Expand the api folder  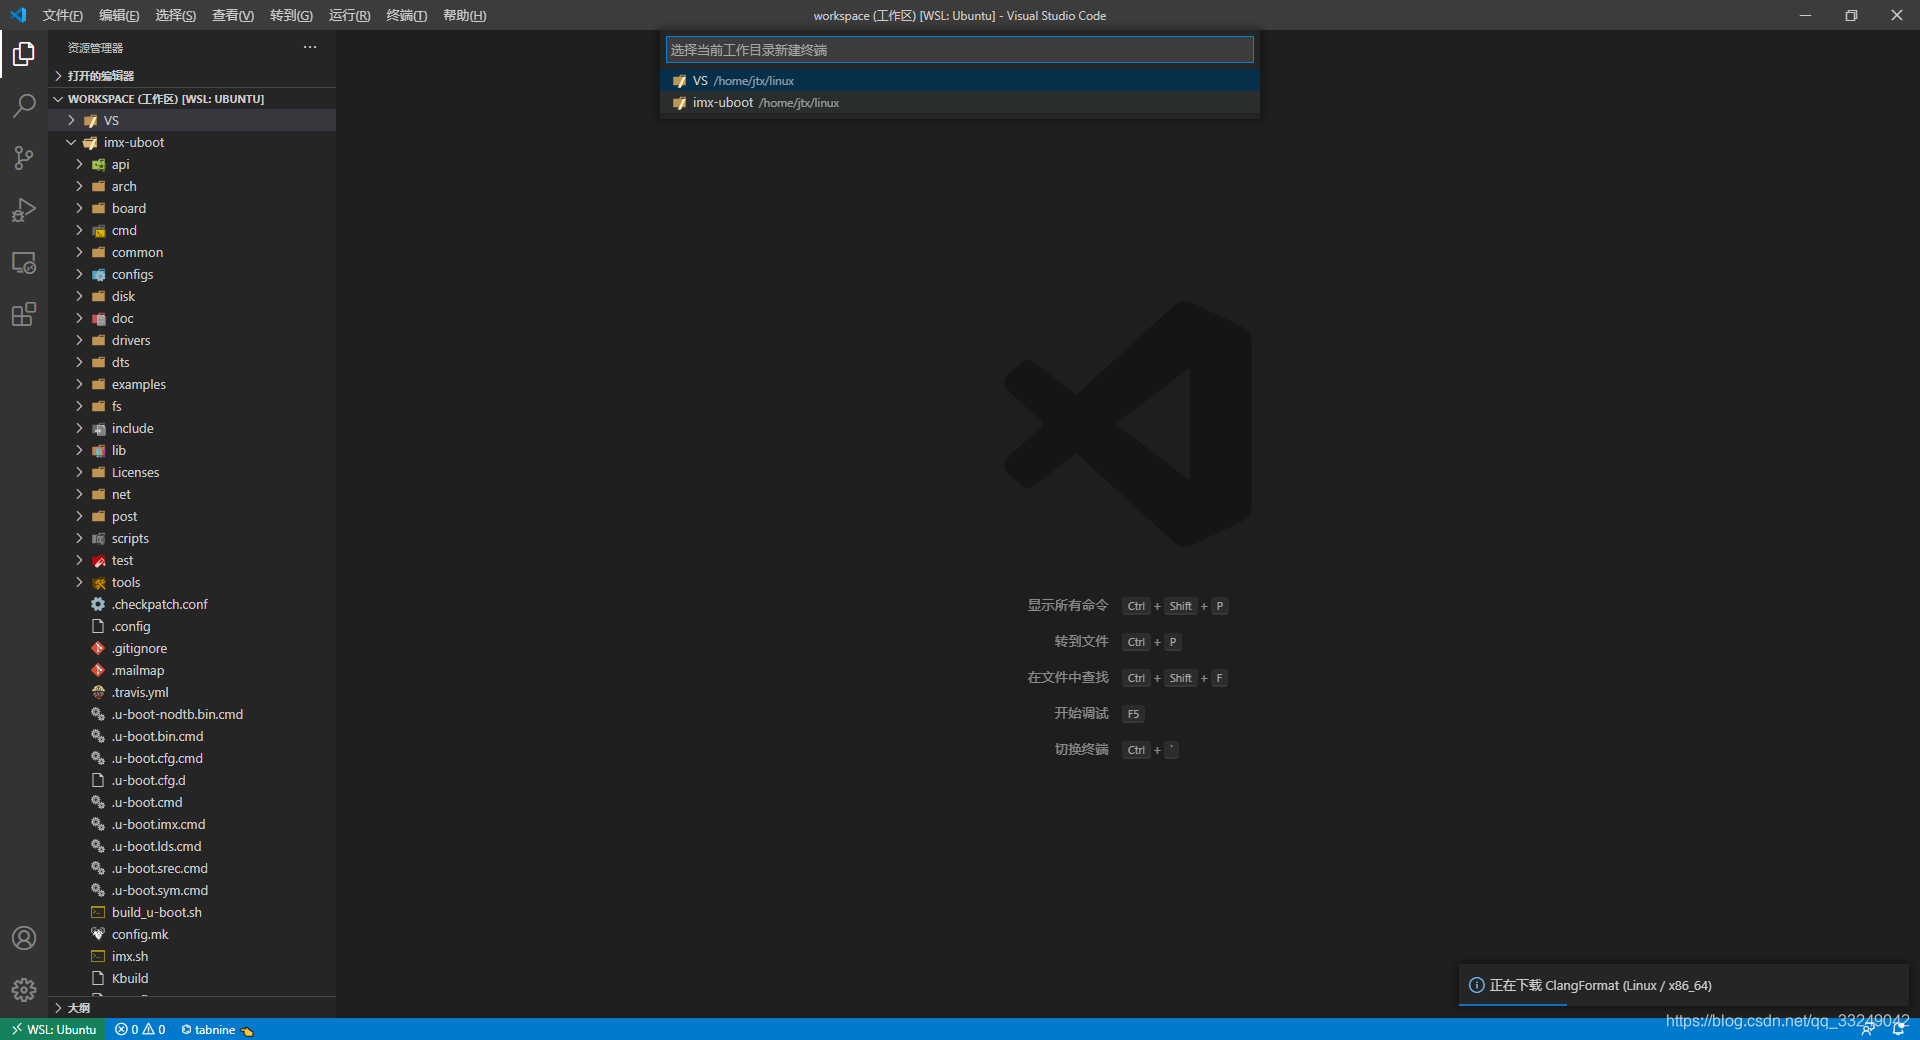(x=192, y=164)
